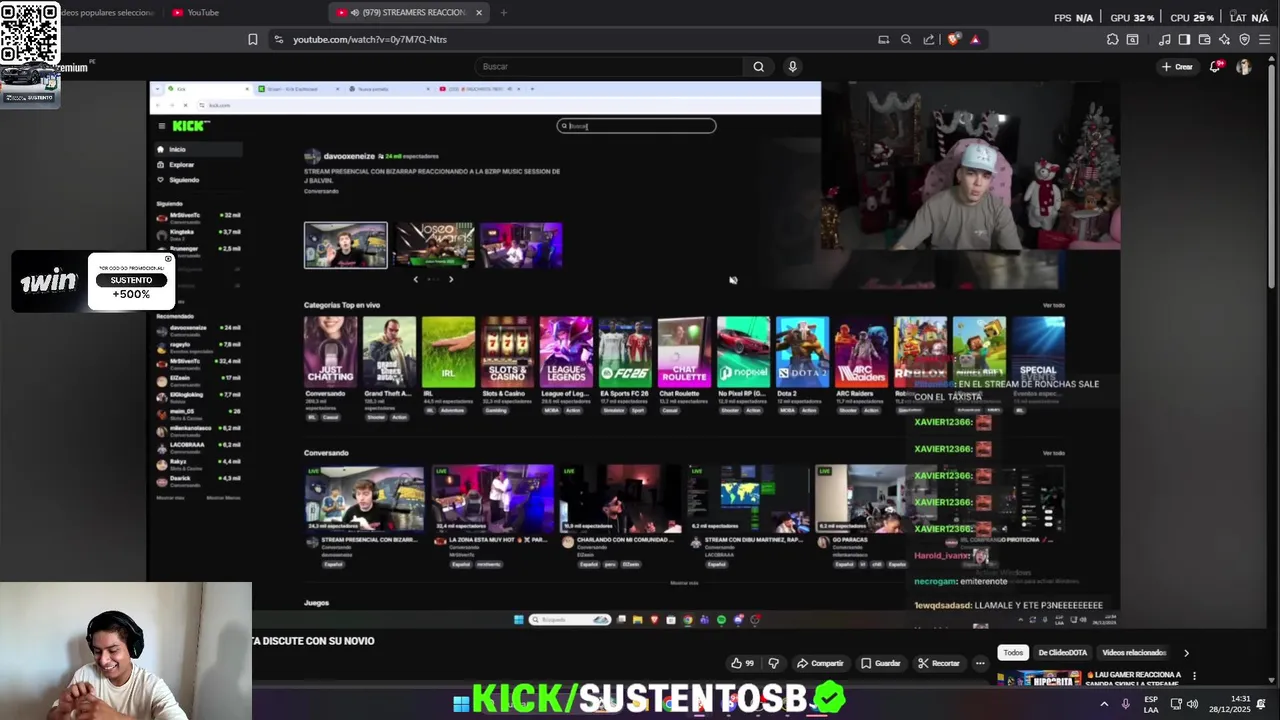This screenshot has width=1280, height=720.
Task: Open more actions three-dot button
Action: 980,663
